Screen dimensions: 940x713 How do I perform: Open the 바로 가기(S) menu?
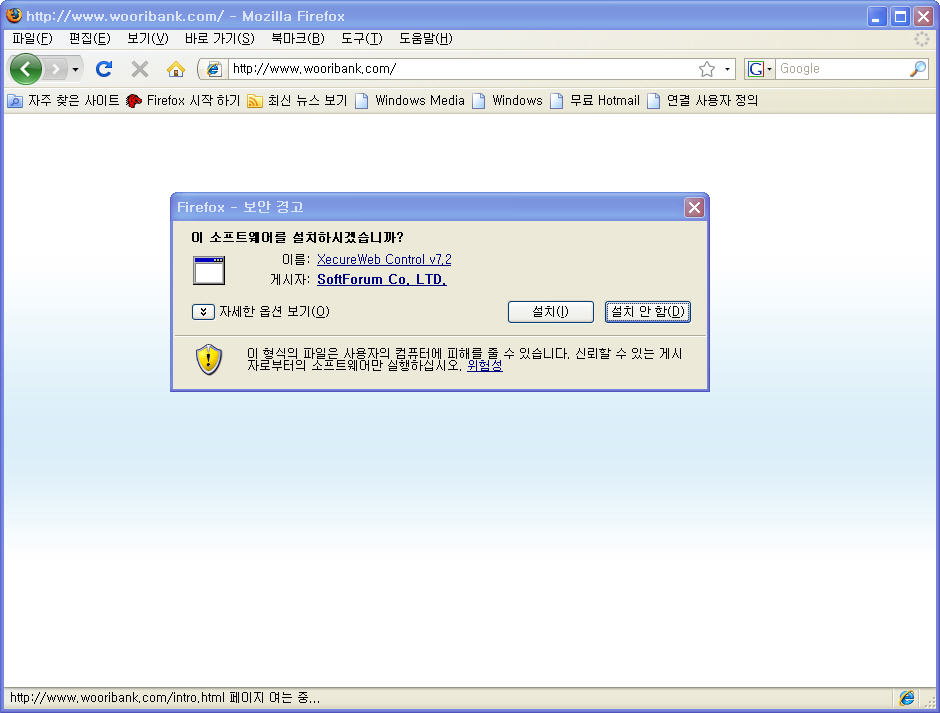point(219,39)
